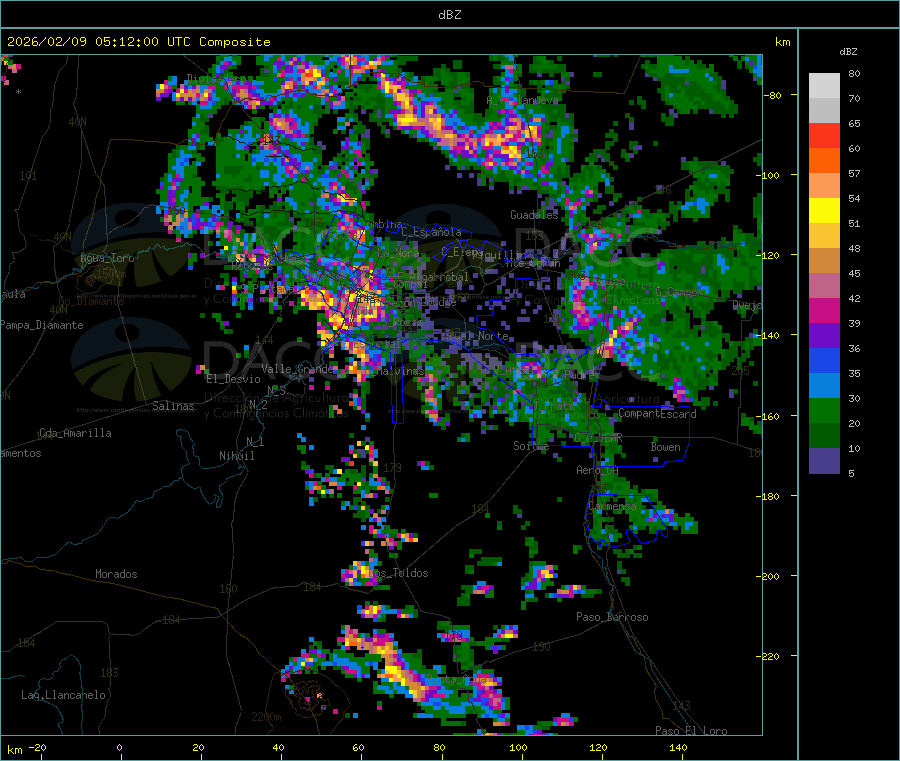The image size is (900, 761).
Task: Click the 'Soitue' place label
Action: (531, 446)
